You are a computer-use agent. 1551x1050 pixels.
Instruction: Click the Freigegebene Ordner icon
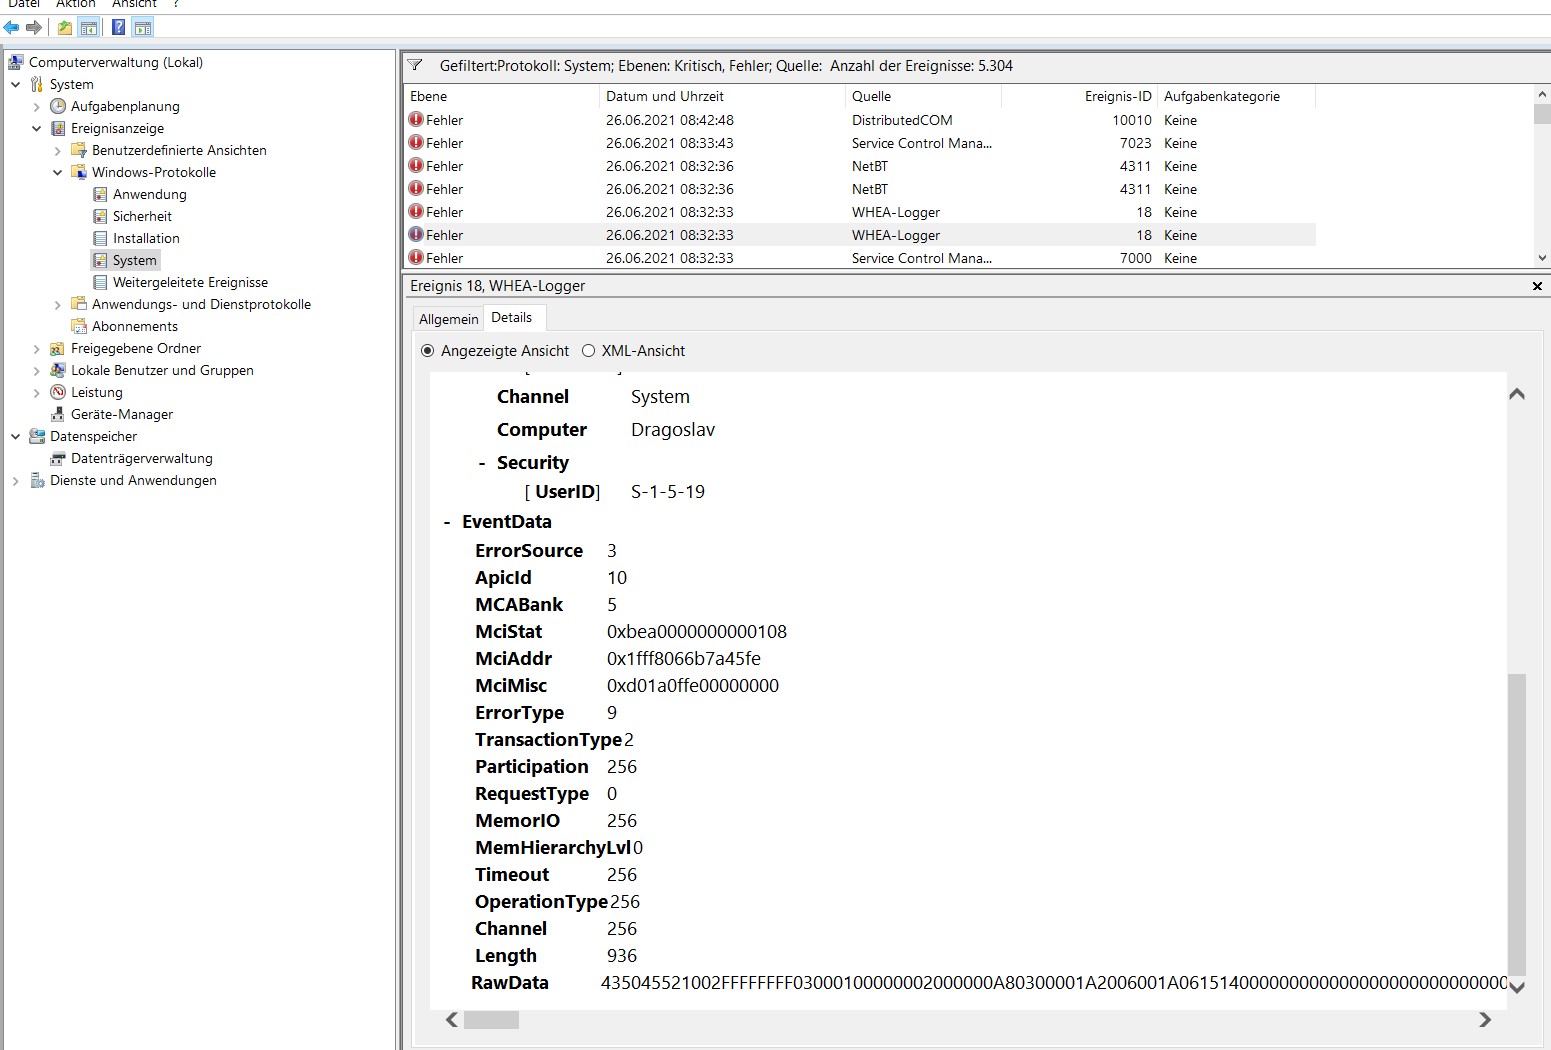point(58,348)
